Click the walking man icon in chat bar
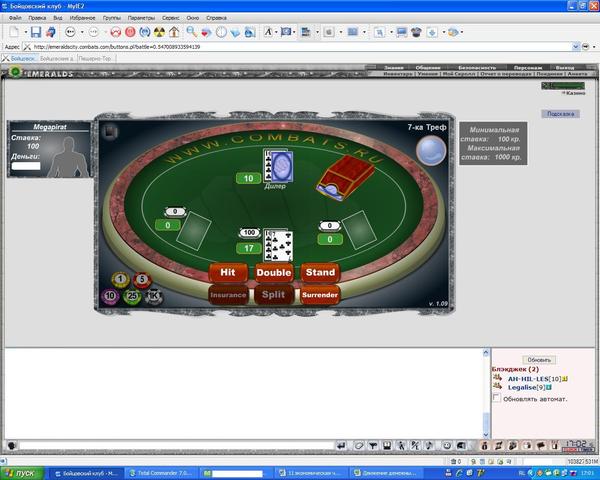This screenshot has width=600, height=480. [x=401, y=446]
